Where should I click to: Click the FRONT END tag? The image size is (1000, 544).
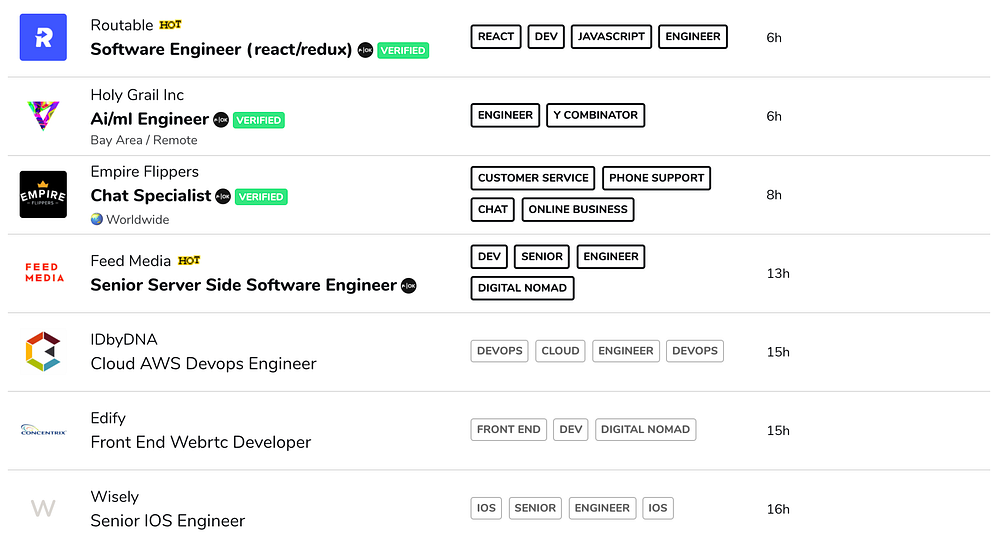pos(508,430)
